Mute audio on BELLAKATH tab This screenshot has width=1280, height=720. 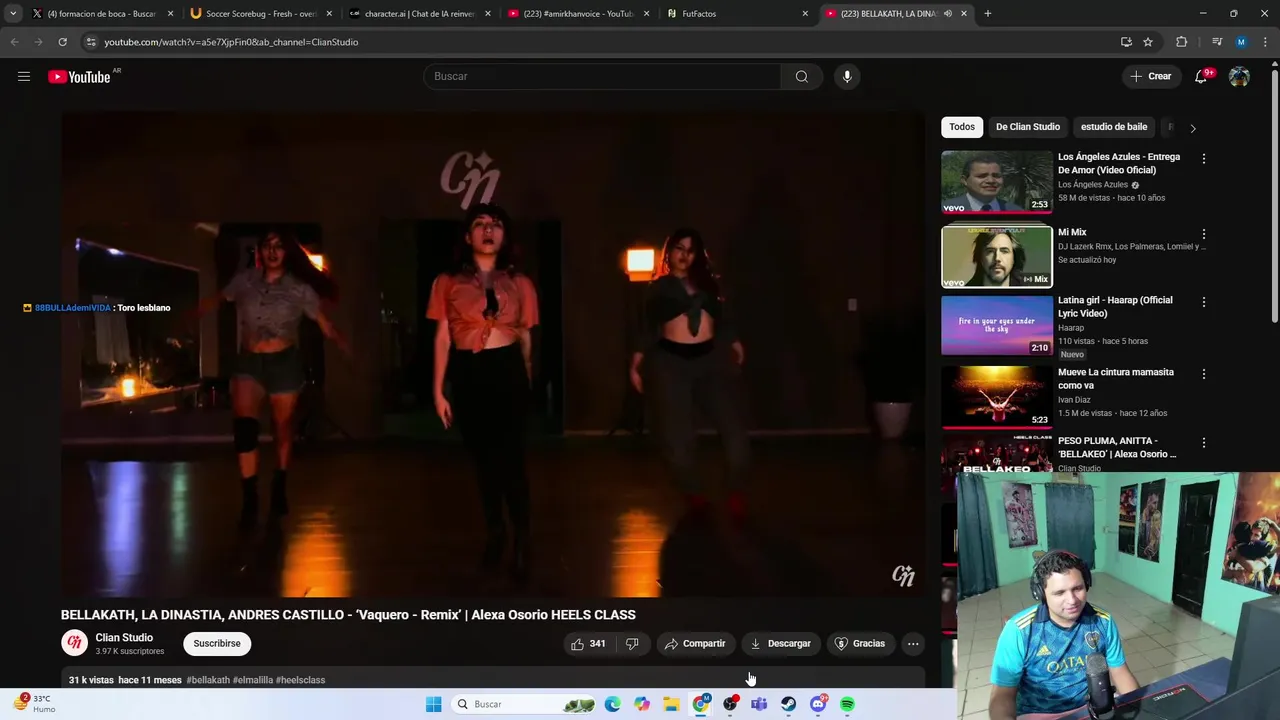(948, 13)
